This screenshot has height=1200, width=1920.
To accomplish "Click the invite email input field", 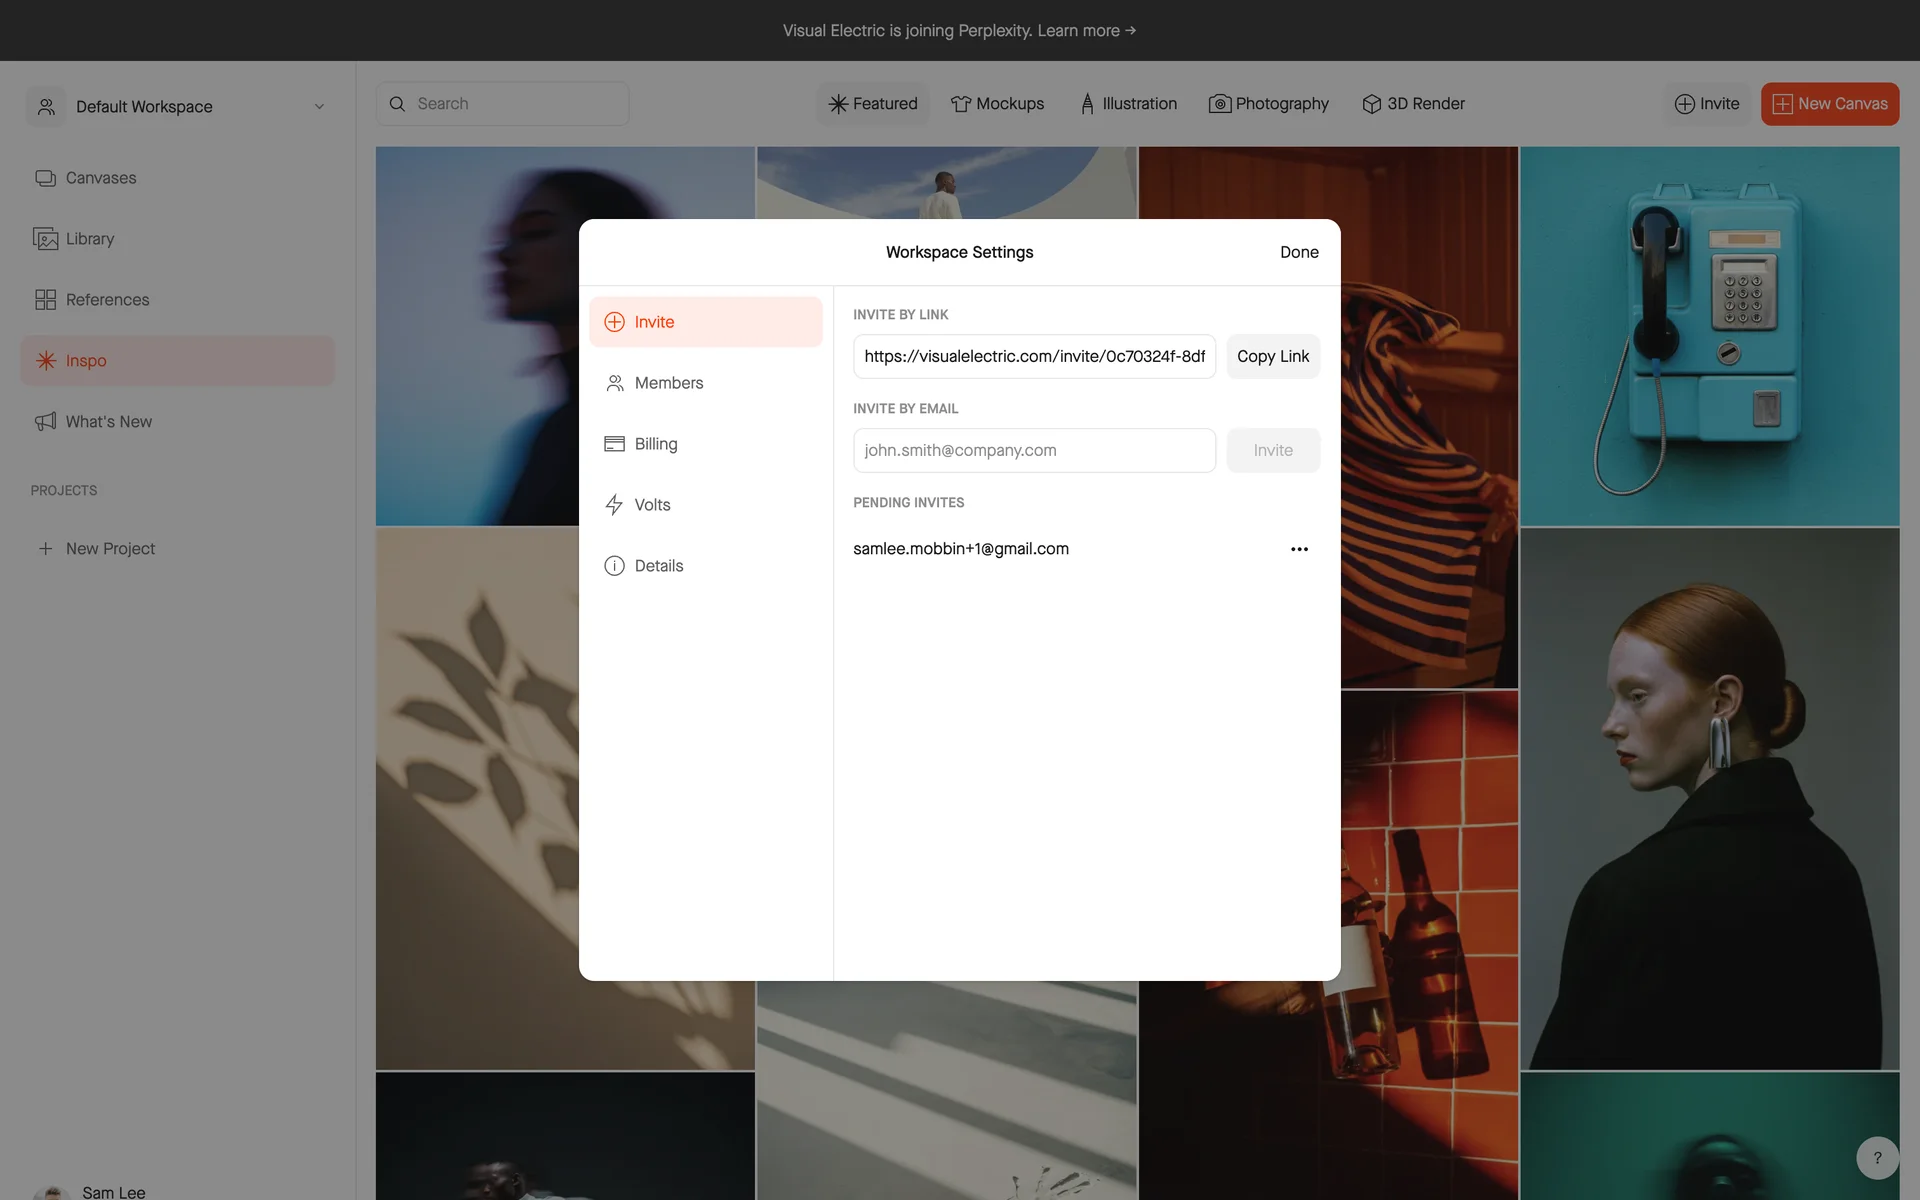I will pos(1033,451).
